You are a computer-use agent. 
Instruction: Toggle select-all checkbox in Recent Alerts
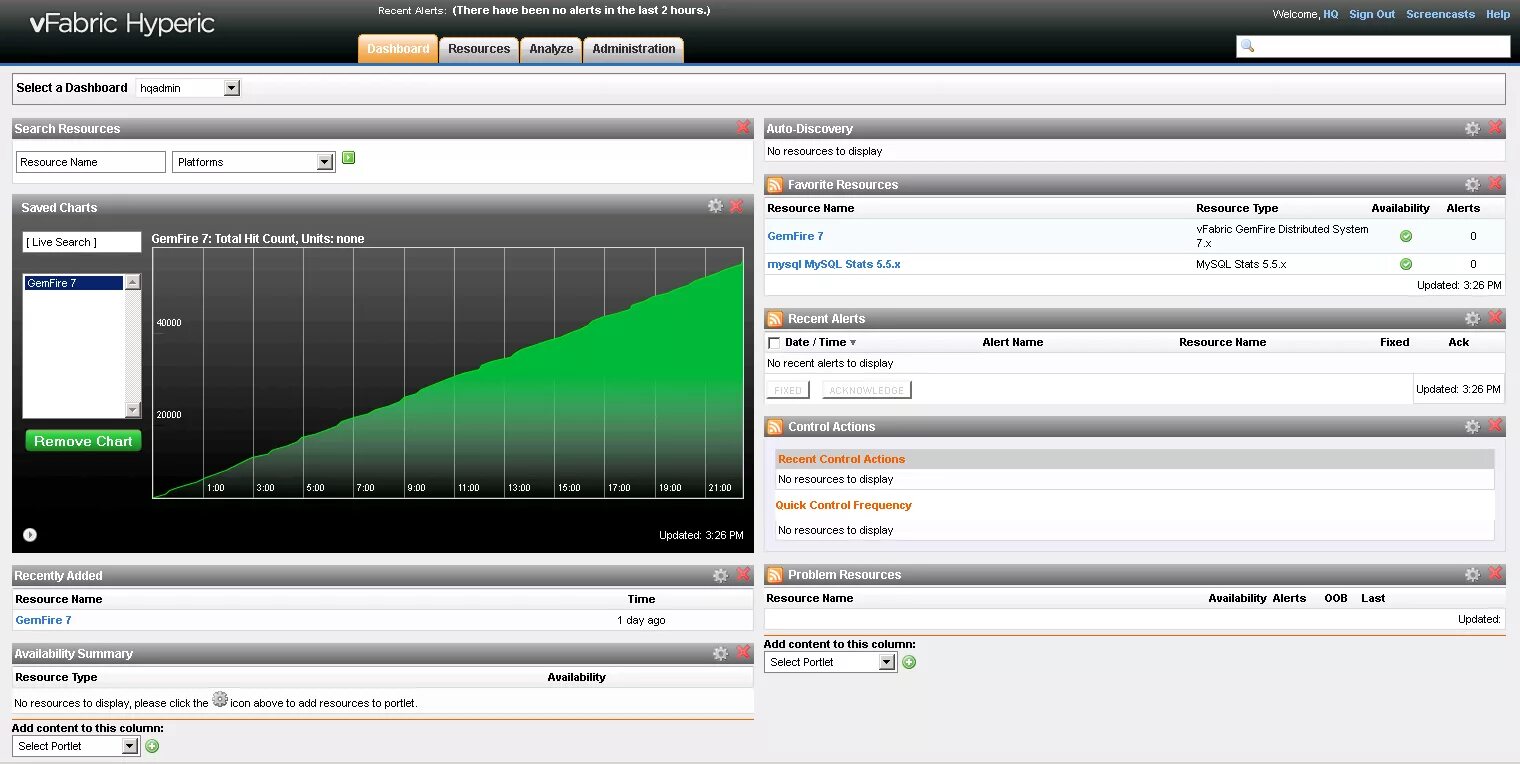coord(774,343)
